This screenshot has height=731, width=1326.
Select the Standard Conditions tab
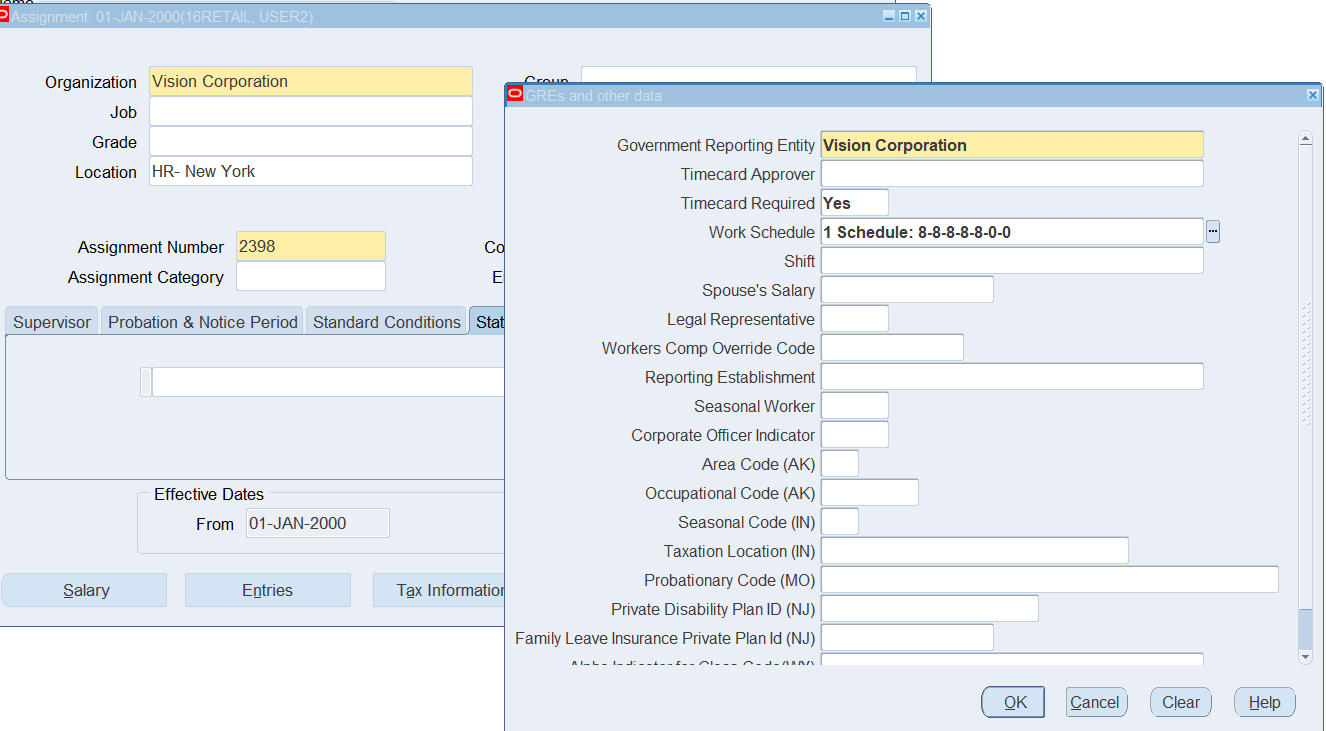[x=387, y=322]
